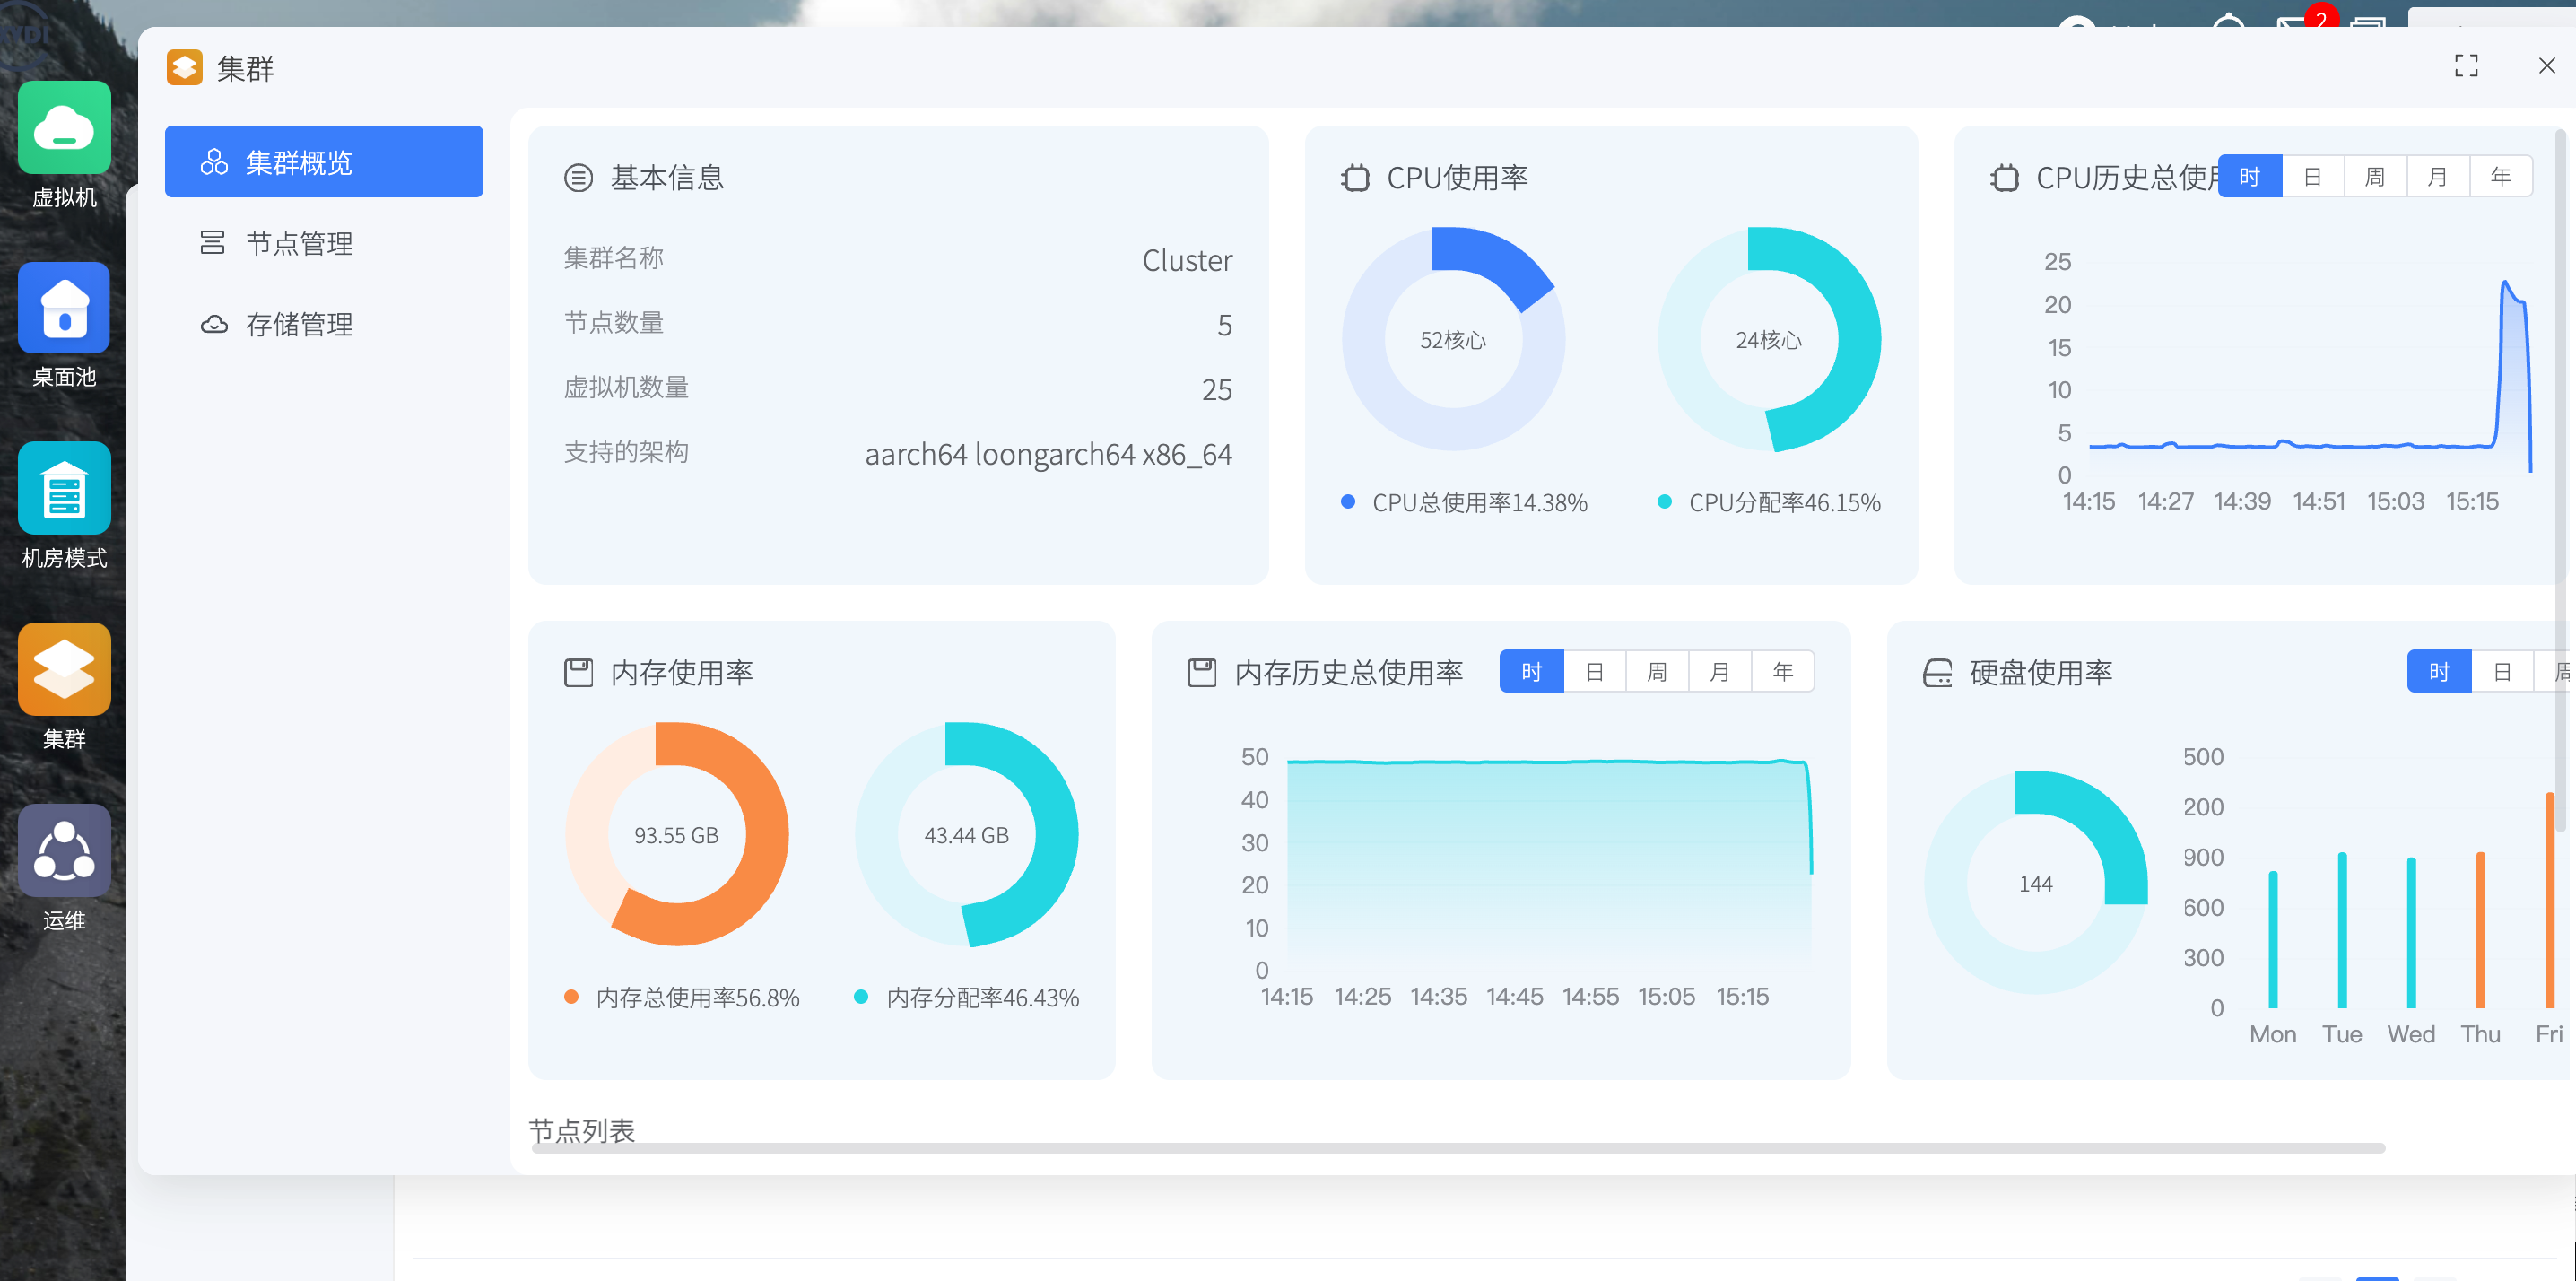
Task: Select 集群概览 in the sidebar
Action: (324, 162)
